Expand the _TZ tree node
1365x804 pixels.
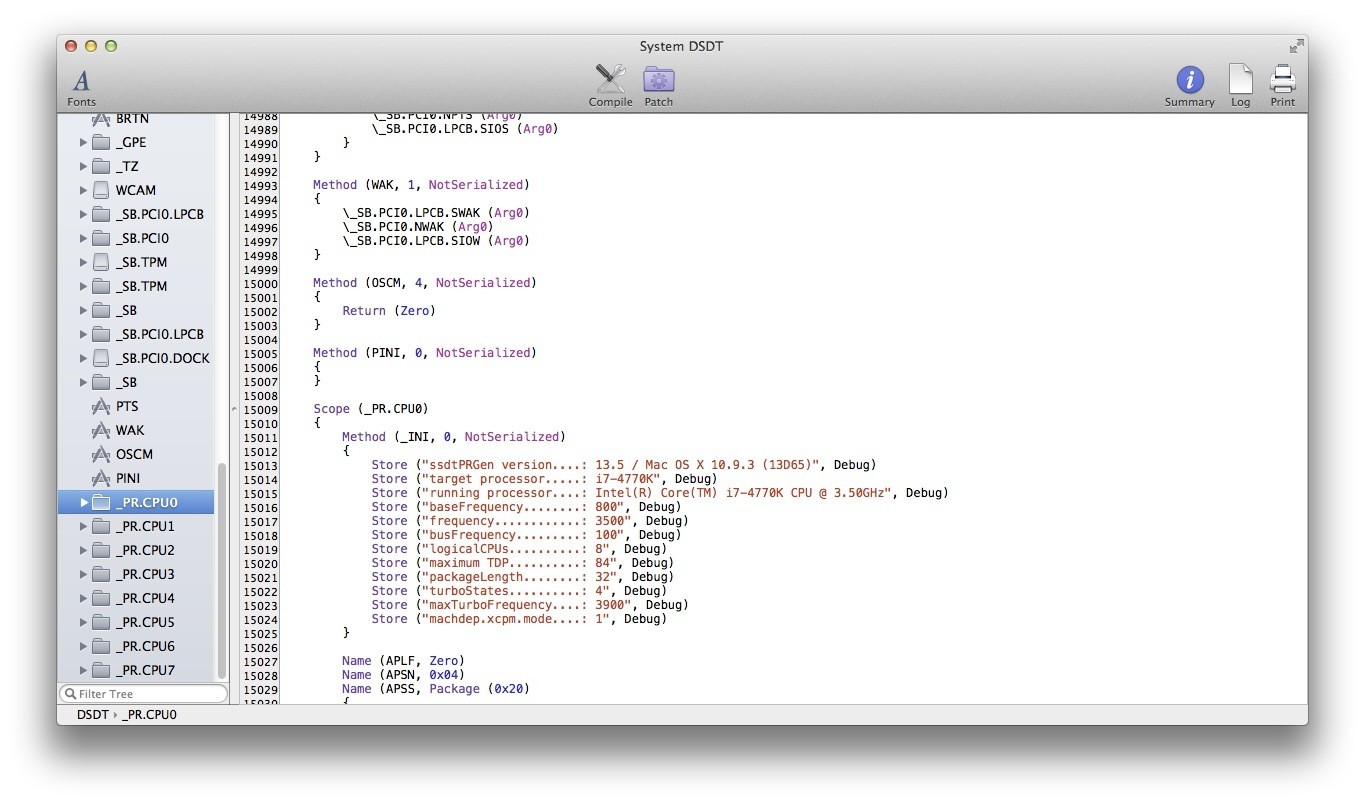point(83,167)
